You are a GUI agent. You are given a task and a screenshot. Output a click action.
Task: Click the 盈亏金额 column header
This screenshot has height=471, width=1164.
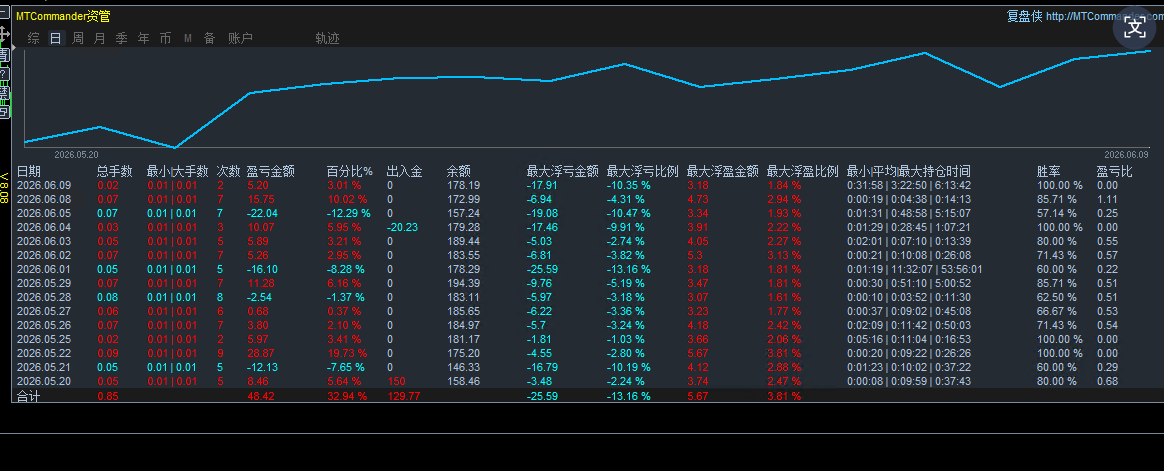270,172
